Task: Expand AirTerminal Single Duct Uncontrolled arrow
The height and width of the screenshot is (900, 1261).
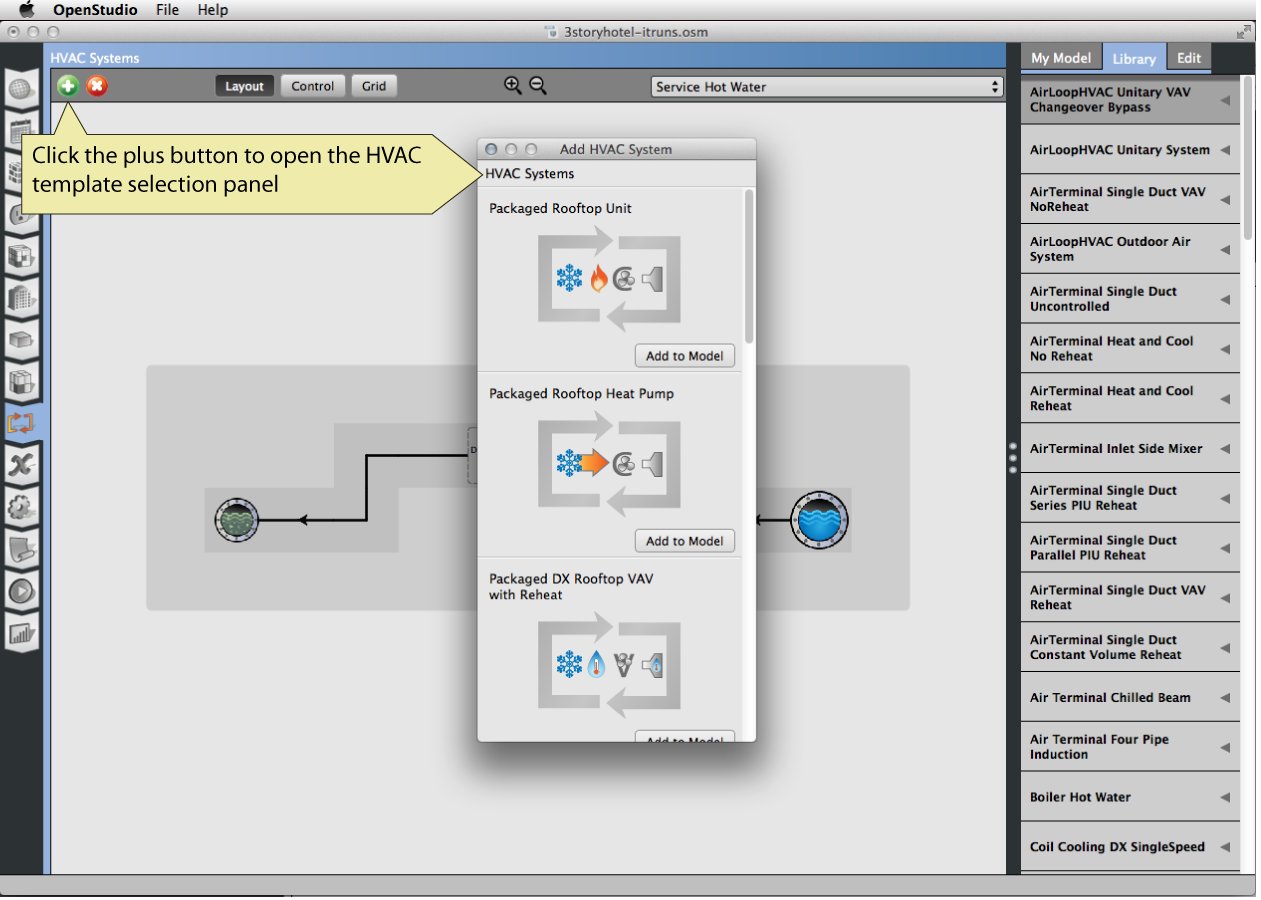Action: (x=1225, y=299)
